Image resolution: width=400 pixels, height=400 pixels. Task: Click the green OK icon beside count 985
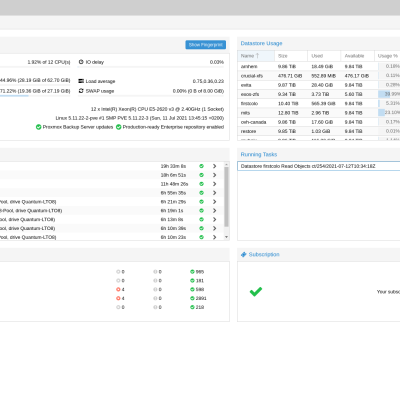click(x=192, y=272)
